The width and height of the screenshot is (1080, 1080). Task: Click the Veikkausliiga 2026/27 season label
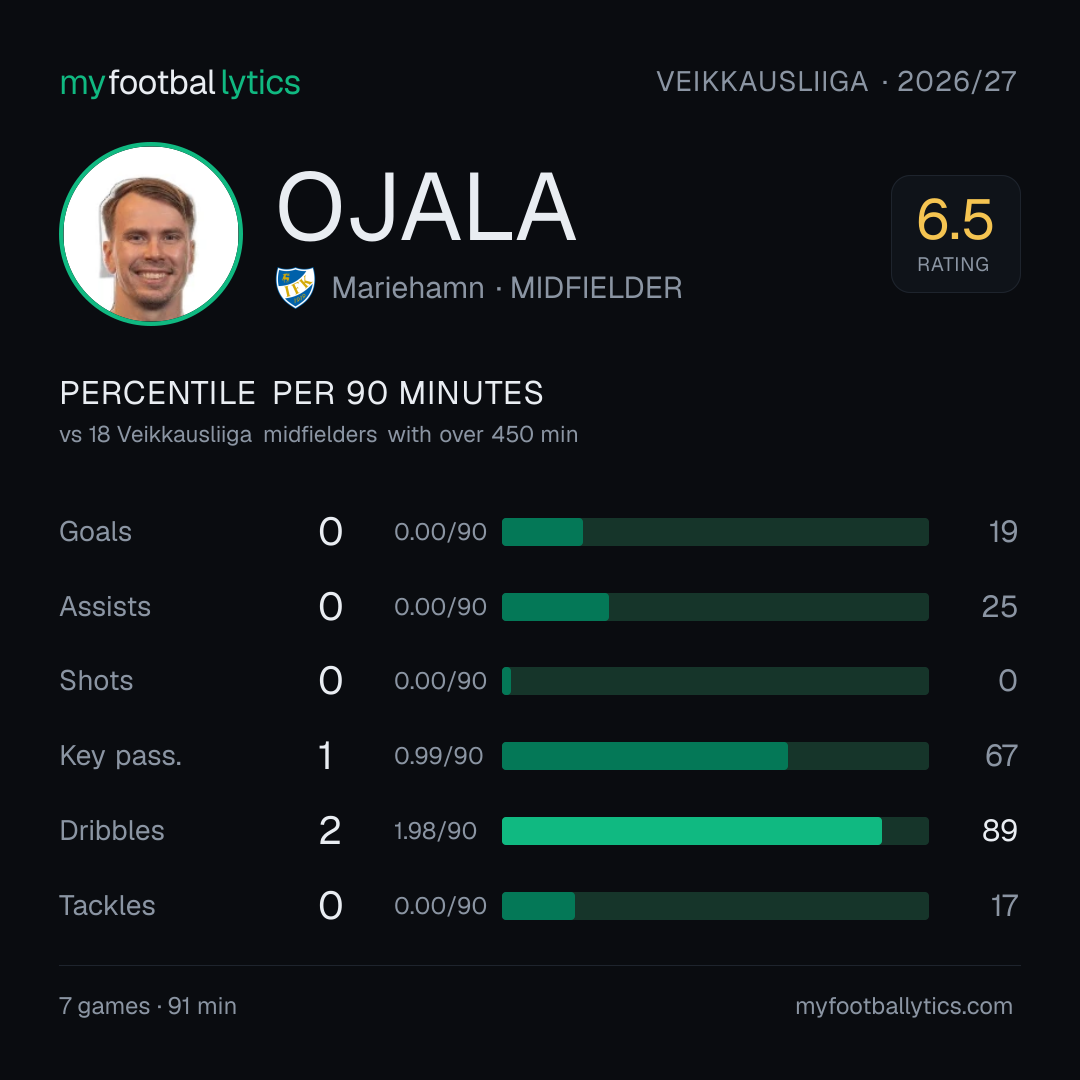tap(836, 82)
